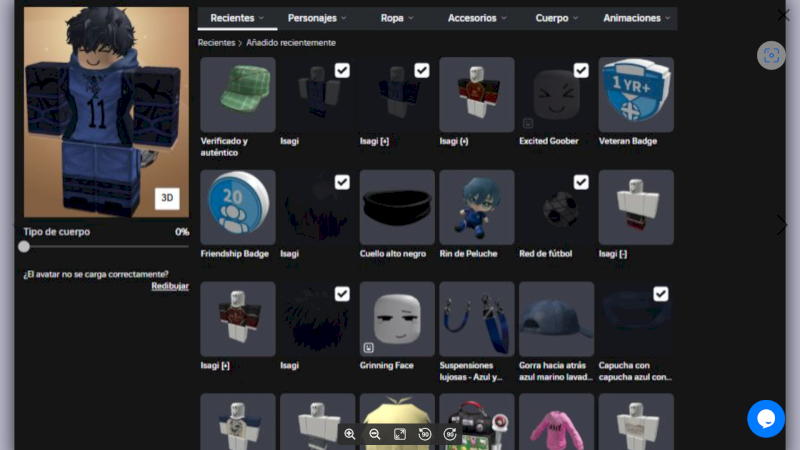Expand the Personajes dropdown arrow

tap(344, 18)
